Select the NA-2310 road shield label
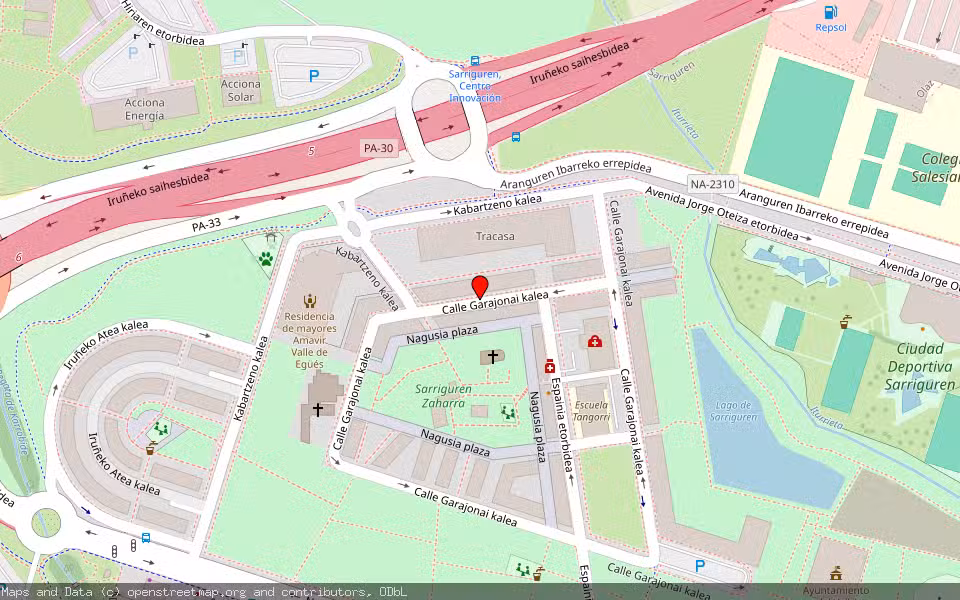Screen dimensions: 960x600 point(712,184)
